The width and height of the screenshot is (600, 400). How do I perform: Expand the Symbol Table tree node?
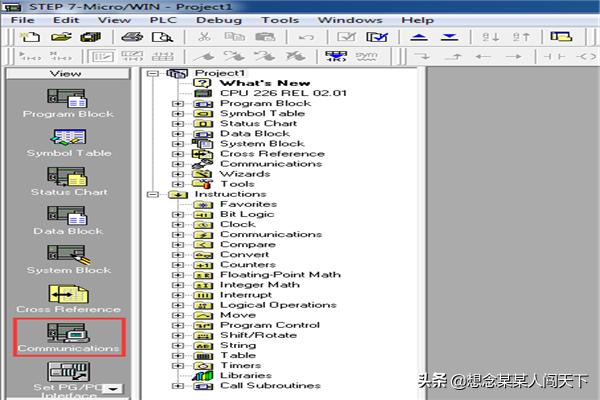click(177, 114)
